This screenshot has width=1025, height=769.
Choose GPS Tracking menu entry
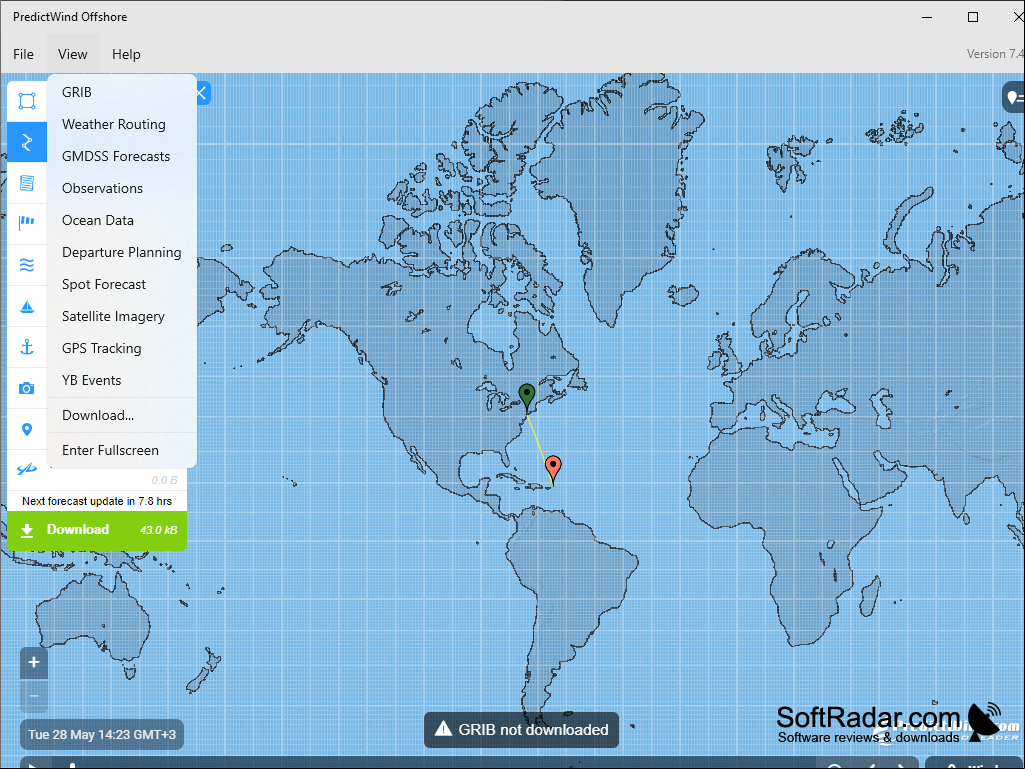click(122, 349)
